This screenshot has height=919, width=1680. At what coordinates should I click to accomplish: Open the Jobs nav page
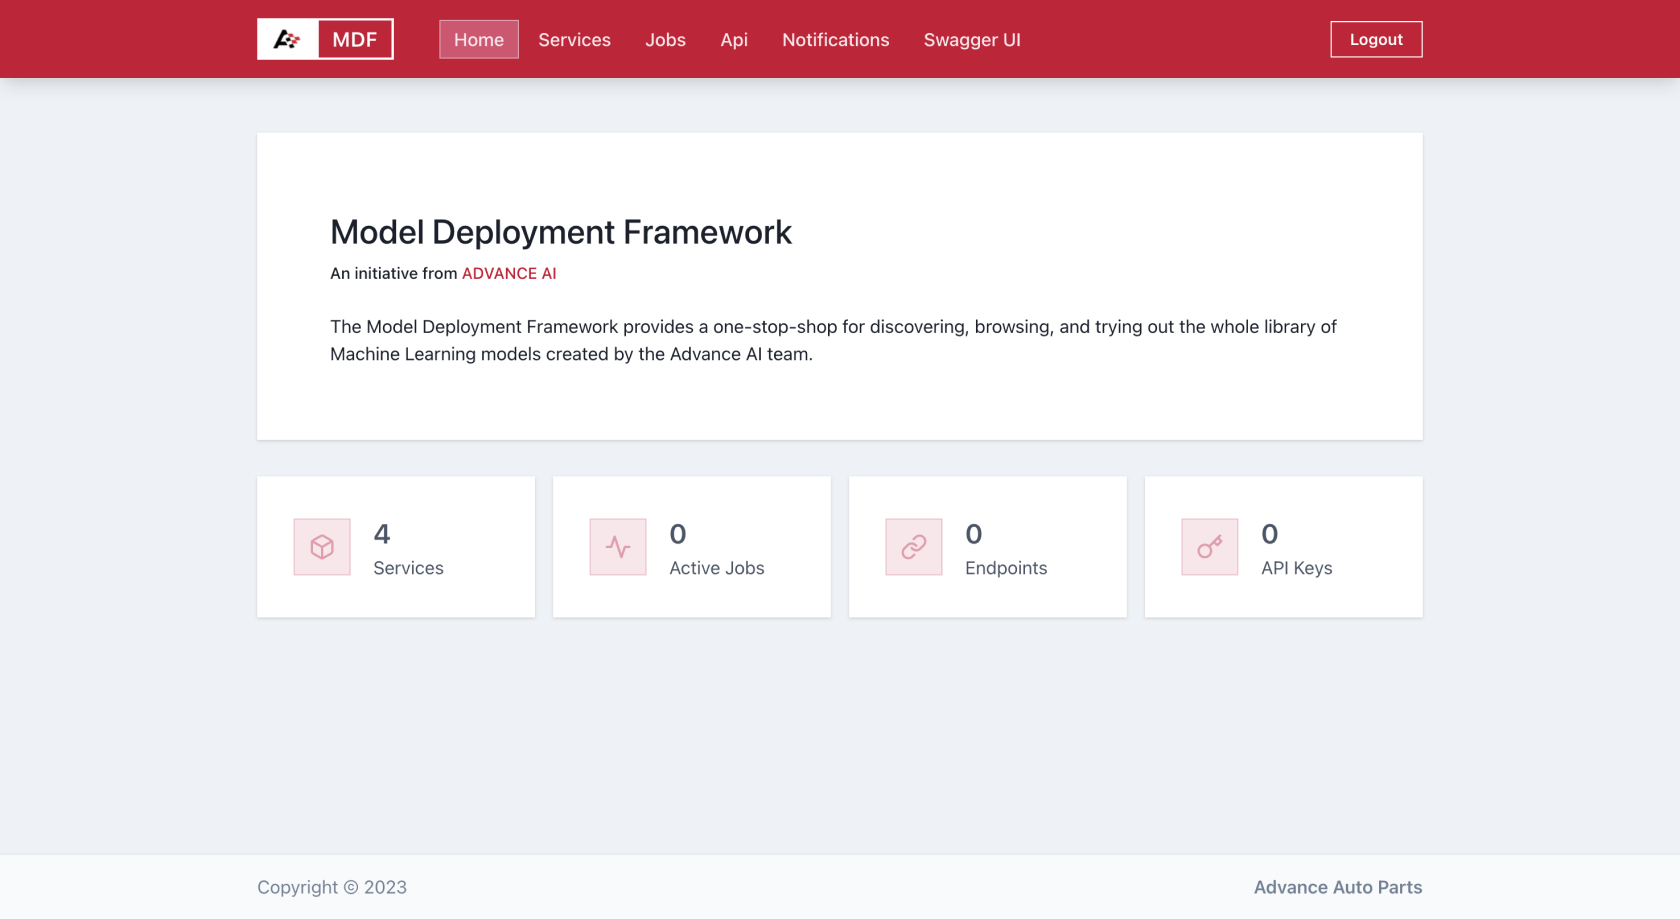pos(665,39)
